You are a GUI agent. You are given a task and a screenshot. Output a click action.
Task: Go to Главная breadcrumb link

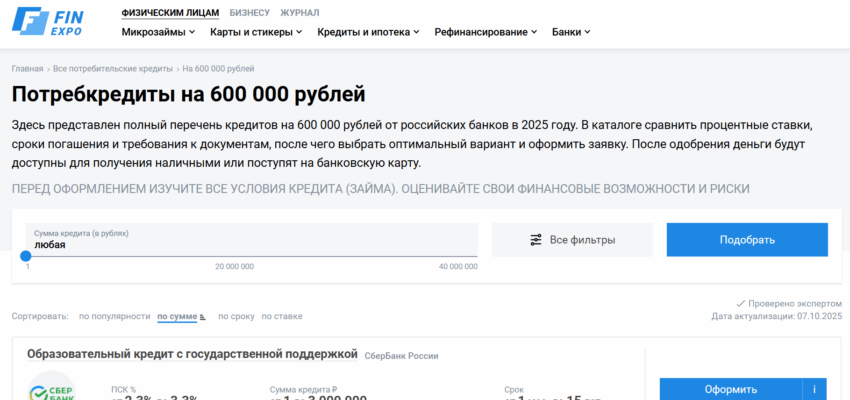(x=27, y=69)
